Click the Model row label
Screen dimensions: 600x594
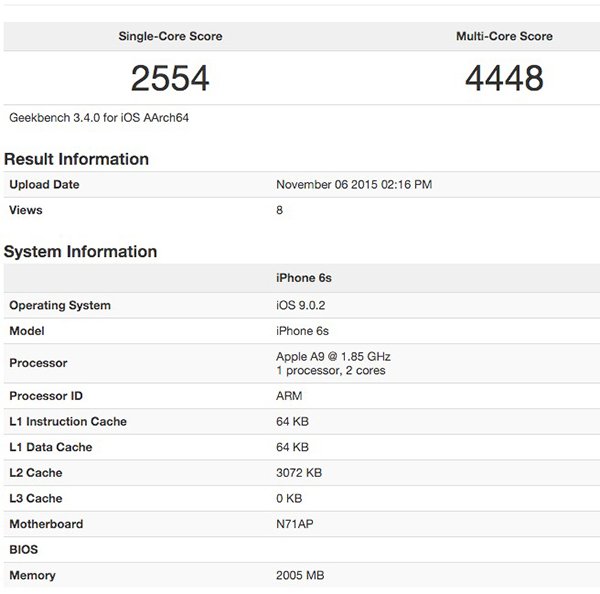pos(27,331)
